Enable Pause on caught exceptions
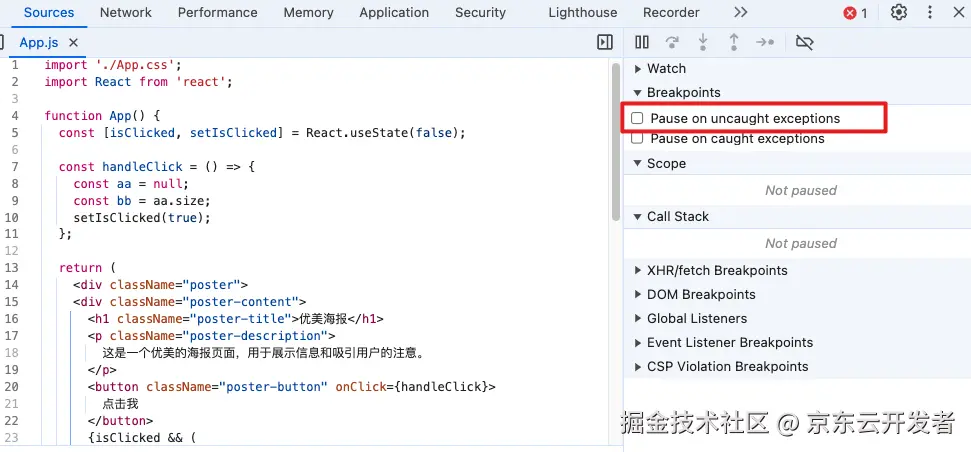The image size is (971, 452). pos(637,139)
